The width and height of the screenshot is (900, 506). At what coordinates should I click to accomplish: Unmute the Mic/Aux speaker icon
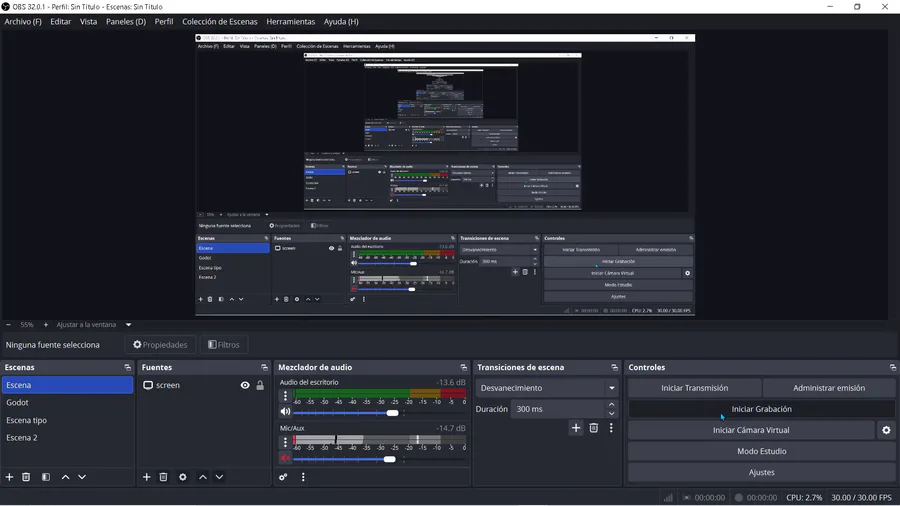285,458
